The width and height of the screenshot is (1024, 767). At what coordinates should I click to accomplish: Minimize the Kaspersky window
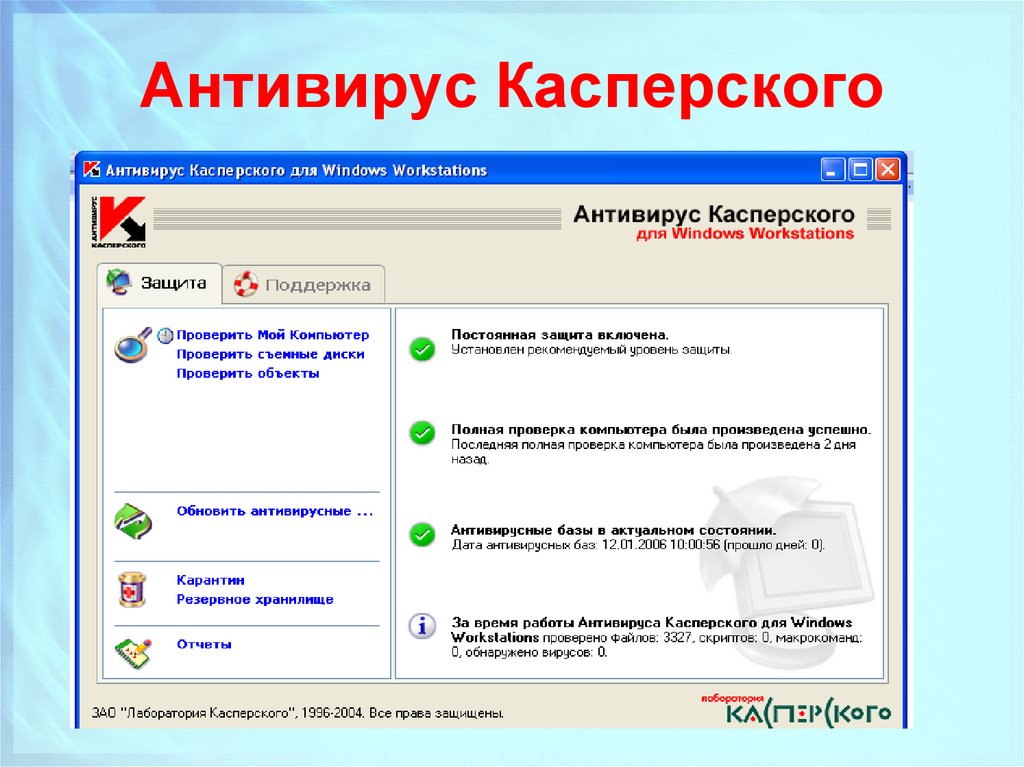(x=833, y=170)
